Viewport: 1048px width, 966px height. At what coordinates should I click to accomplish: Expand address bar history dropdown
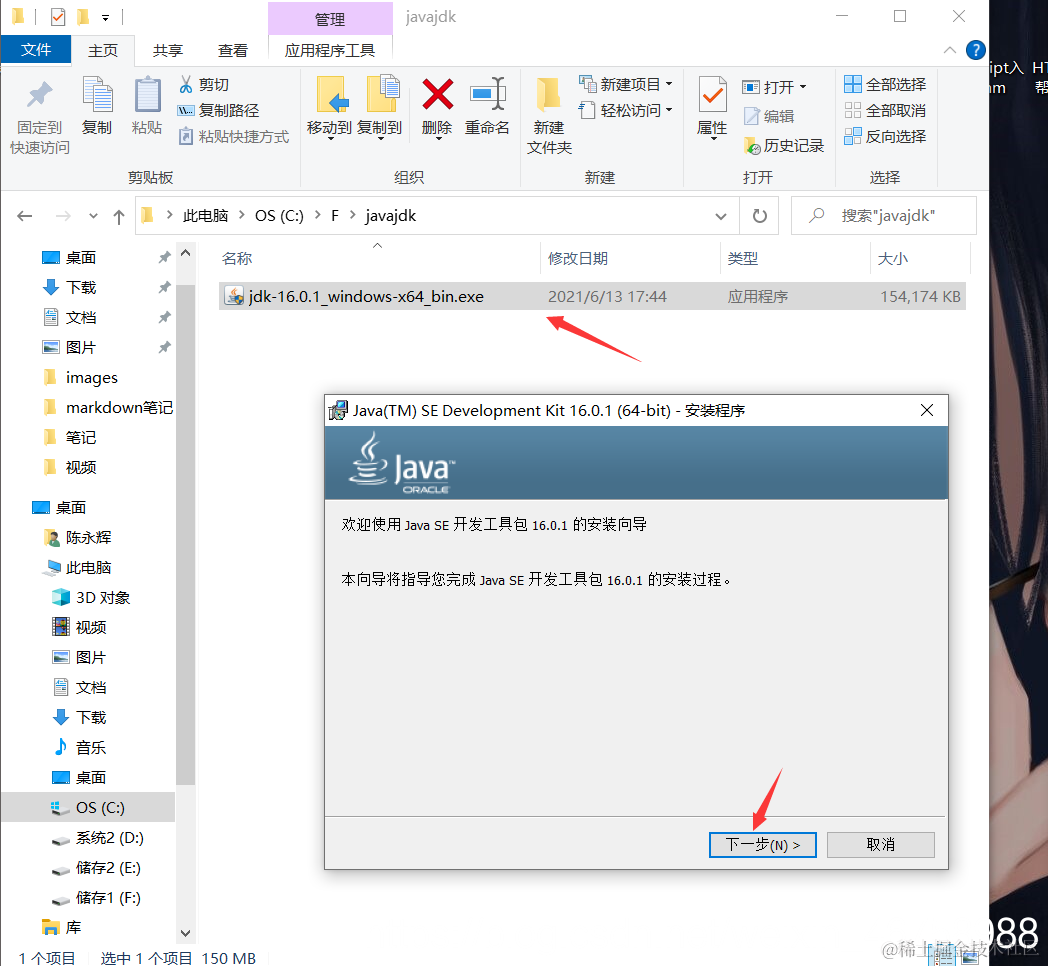(x=720, y=216)
